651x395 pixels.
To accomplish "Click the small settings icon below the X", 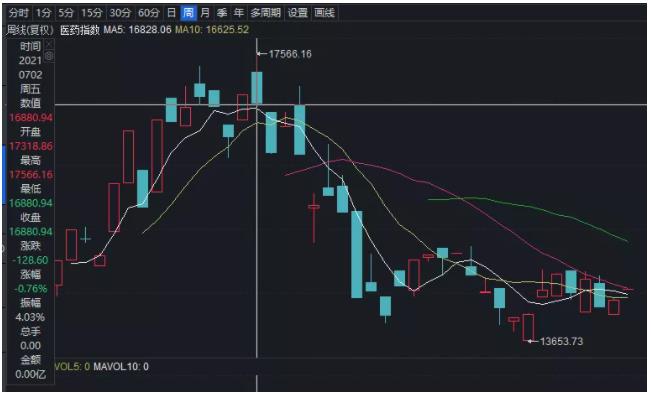I will point(49,56).
